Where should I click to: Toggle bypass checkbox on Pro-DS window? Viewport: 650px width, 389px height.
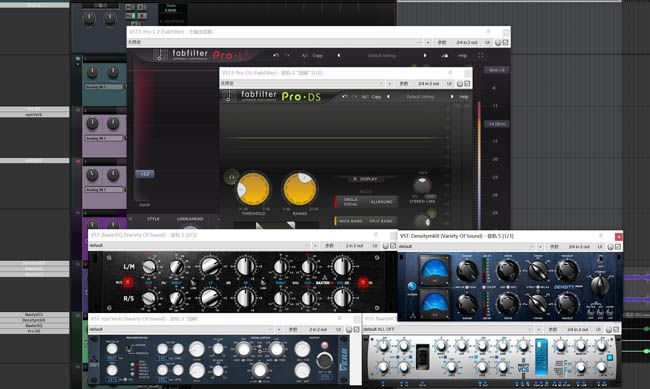[467, 83]
